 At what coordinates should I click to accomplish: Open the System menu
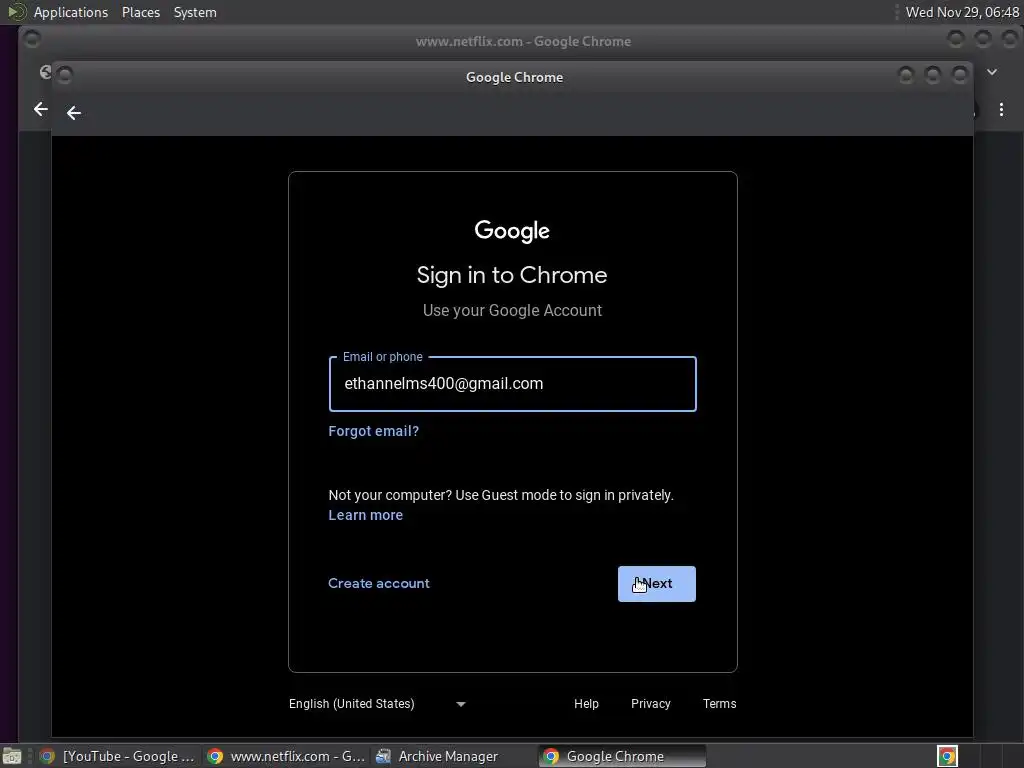point(195,12)
